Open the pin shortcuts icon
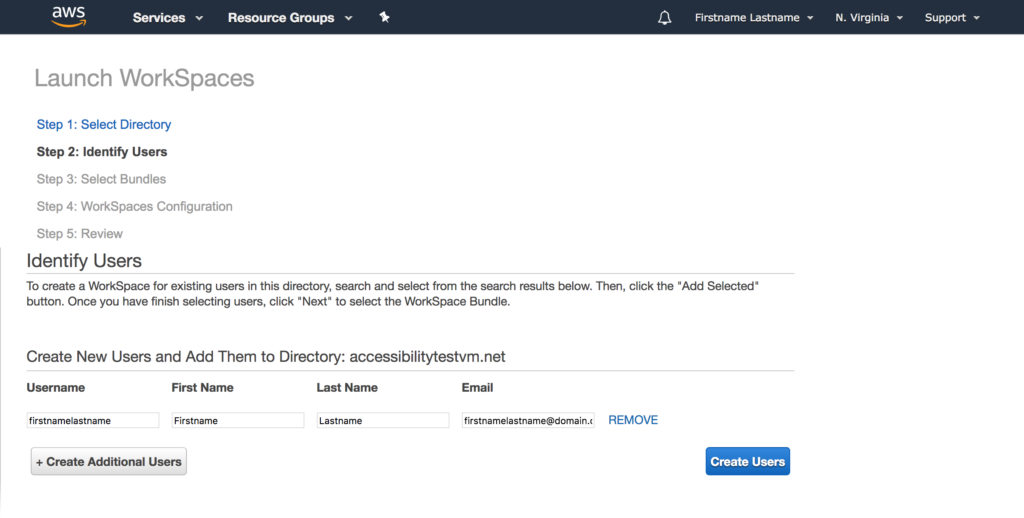This screenshot has width=1024, height=518. (385, 18)
